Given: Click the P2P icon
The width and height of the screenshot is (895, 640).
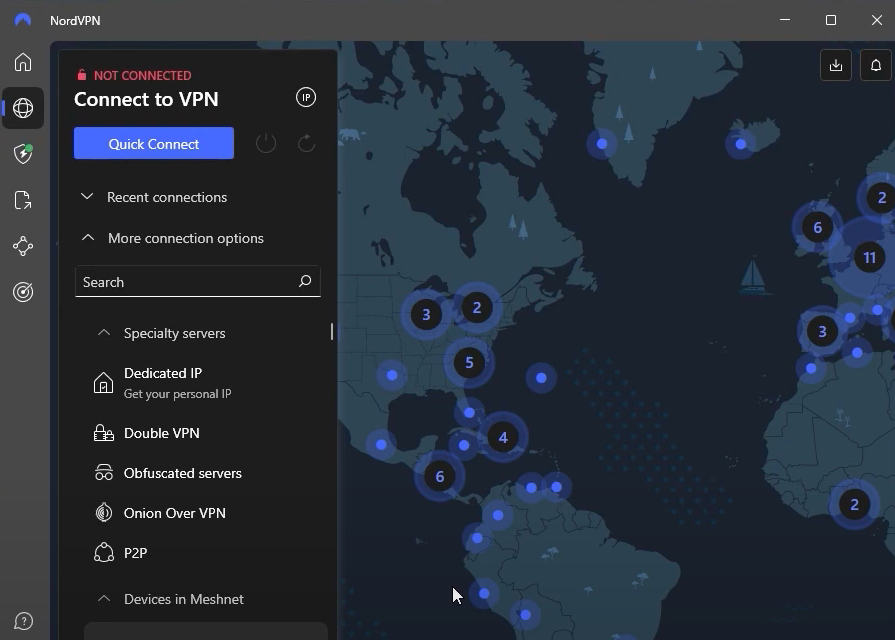Looking at the screenshot, I should pyautogui.click(x=103, y=553).
